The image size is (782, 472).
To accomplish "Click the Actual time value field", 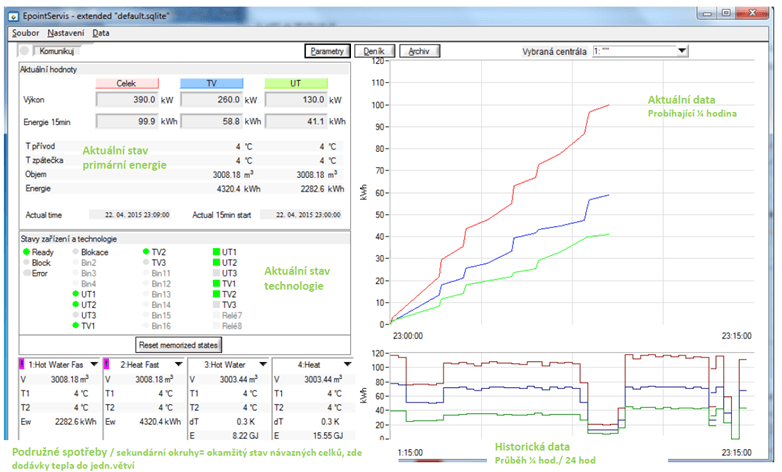I will coord(130,215).
